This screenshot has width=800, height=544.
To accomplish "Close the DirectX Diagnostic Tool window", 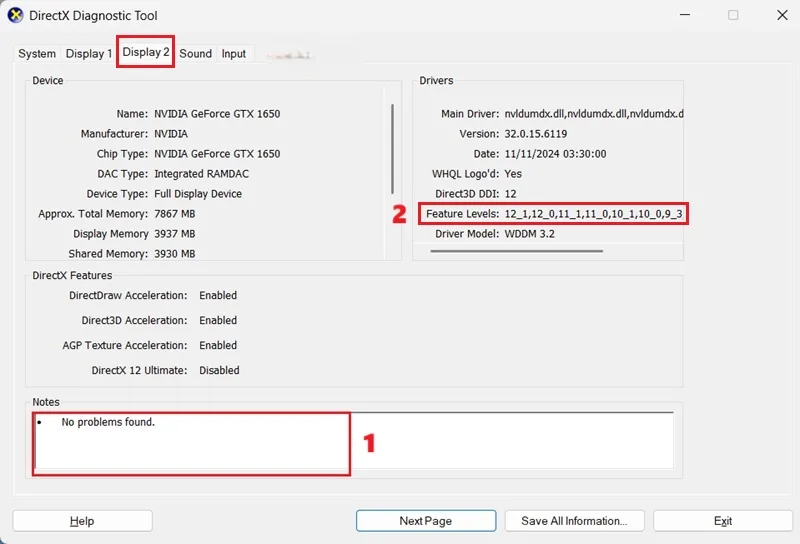I will pos(782,15).
